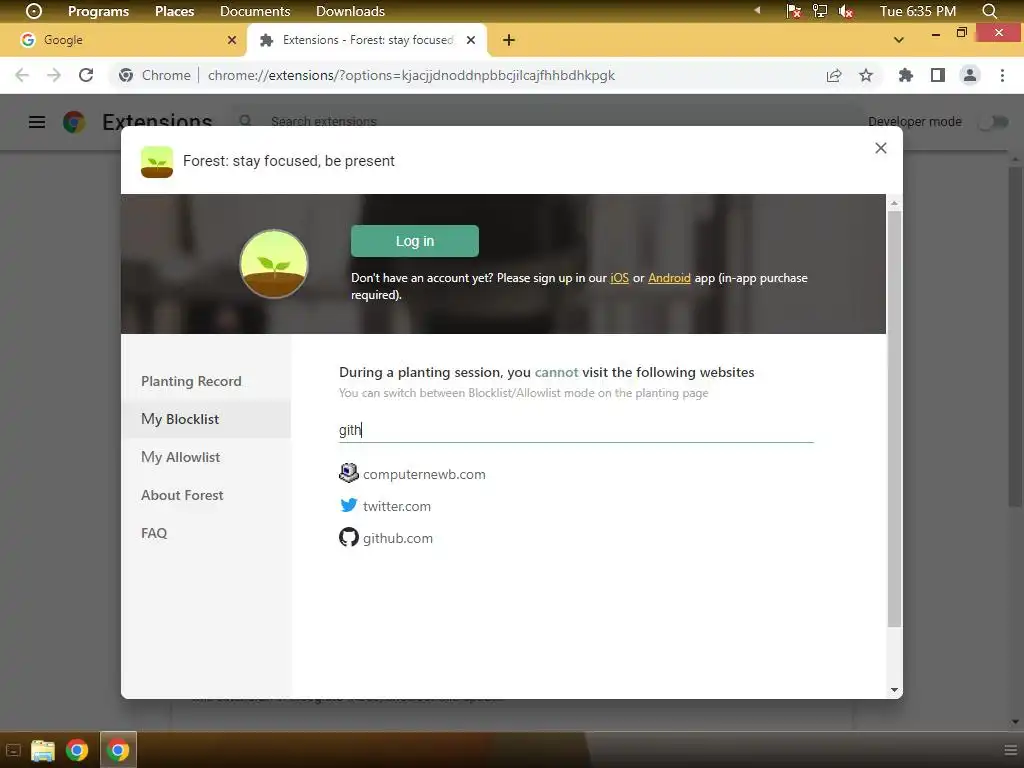Click the Chrome logo beside Extensions title
Screen dimensions: 1024x768
click(74, 122)
